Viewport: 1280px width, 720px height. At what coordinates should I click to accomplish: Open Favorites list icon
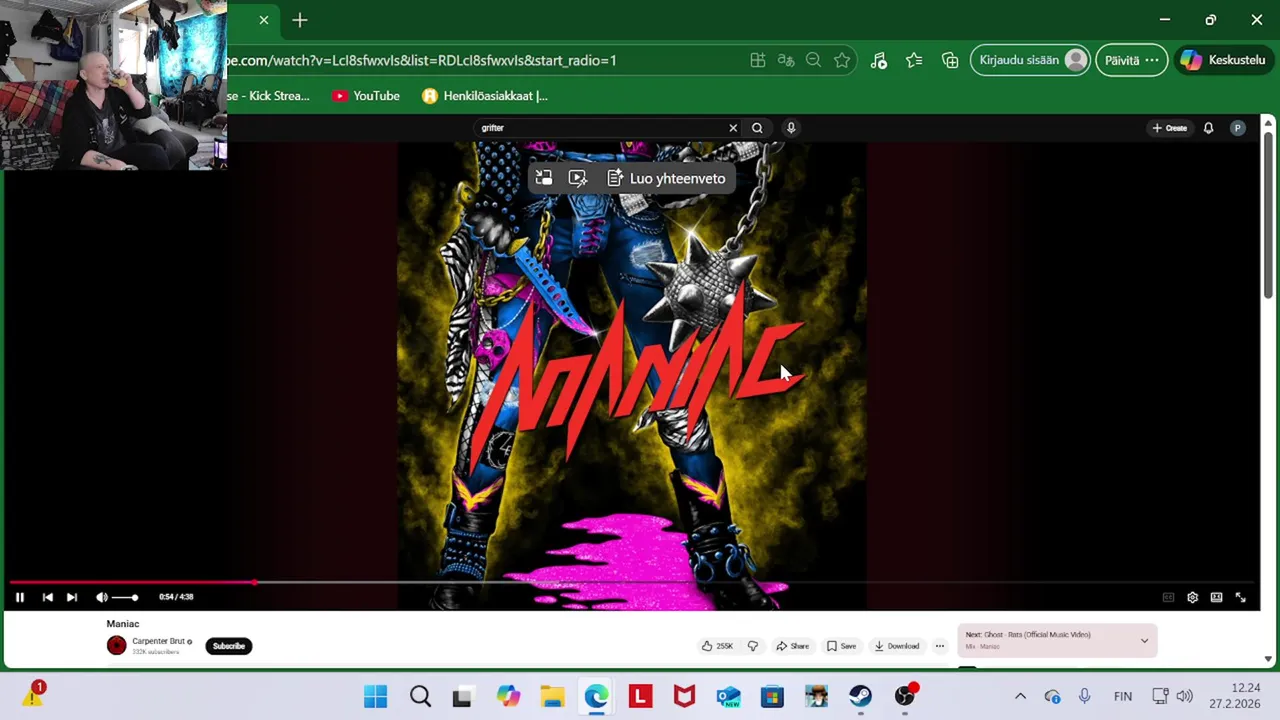tap(914, 60)
